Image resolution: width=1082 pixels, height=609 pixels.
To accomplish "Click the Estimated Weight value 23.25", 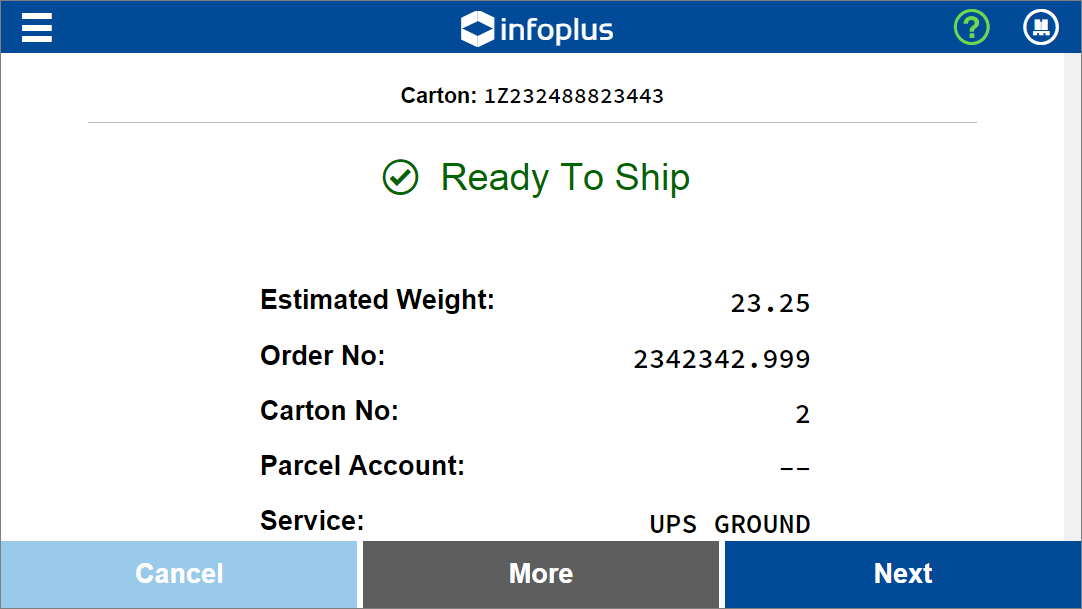I will 770,303.
